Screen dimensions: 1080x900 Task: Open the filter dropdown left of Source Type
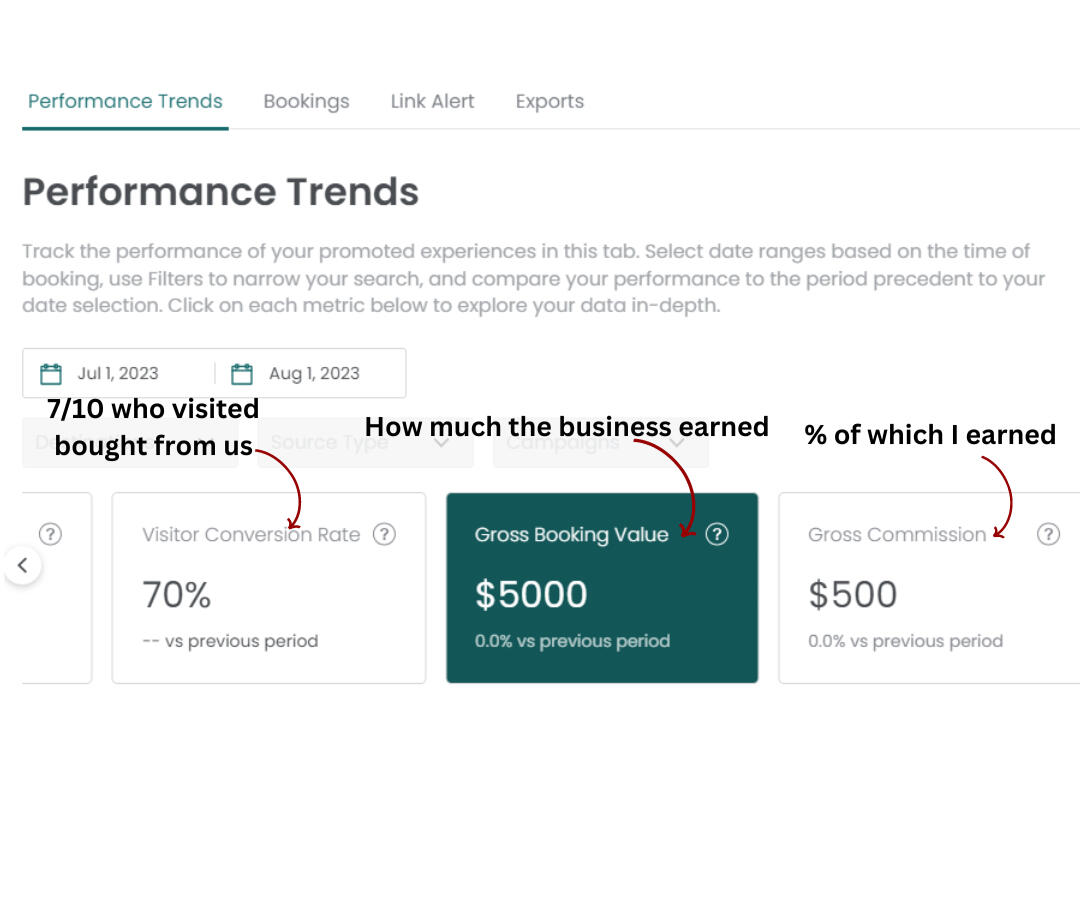coord(130,443)
